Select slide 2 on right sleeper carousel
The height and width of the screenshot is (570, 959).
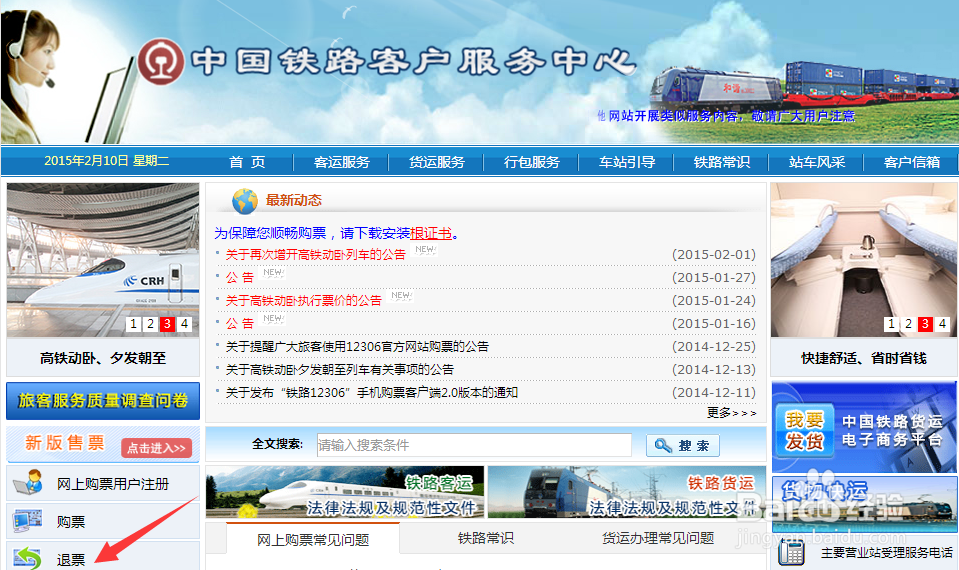point(908,324)
